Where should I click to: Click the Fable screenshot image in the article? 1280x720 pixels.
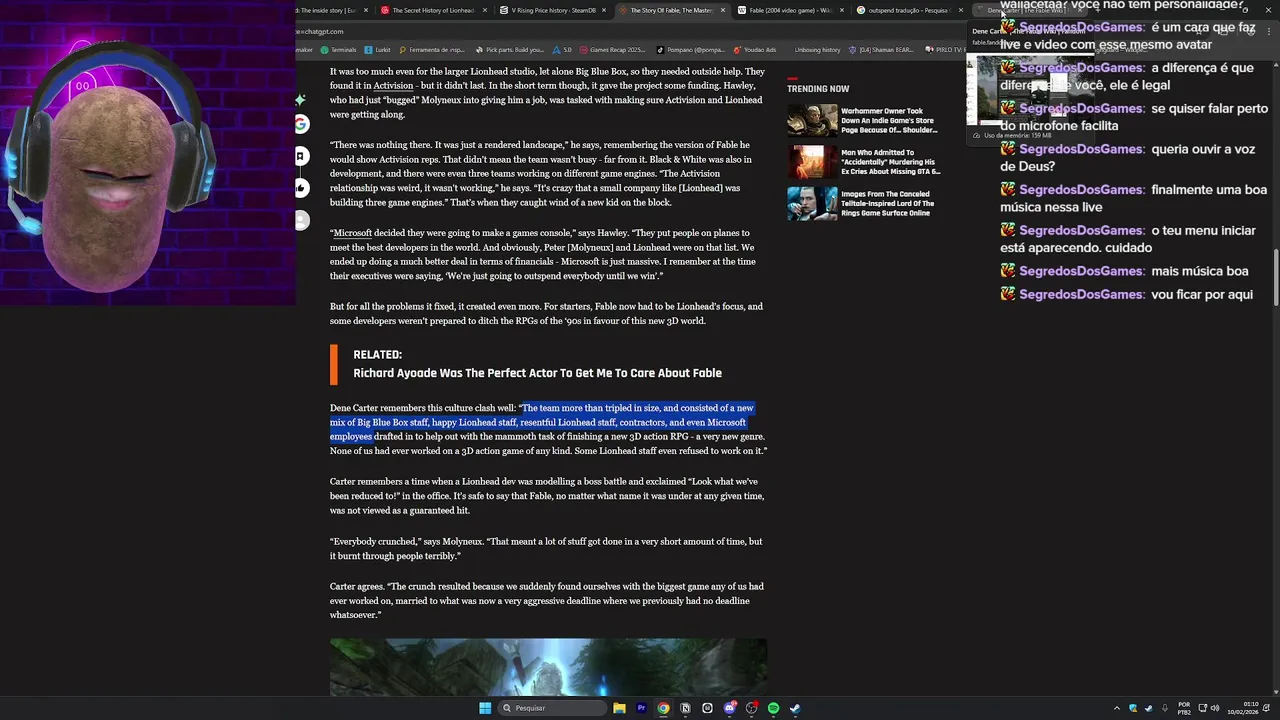coord(548,667)
